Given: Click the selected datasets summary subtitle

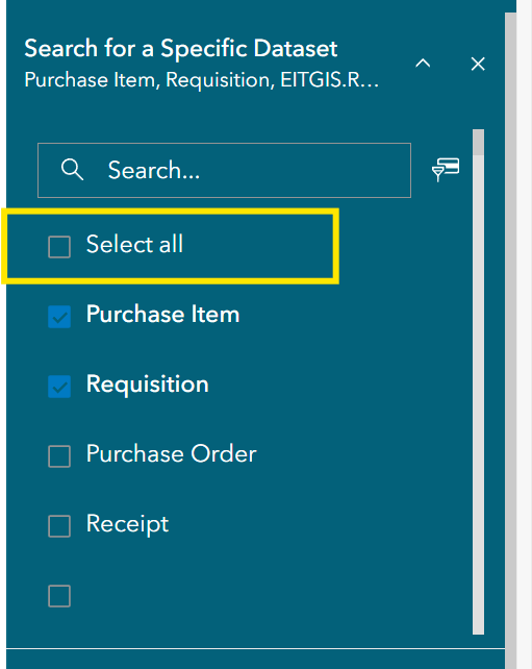Looking at the screenshot, I should tap(201, 80).
